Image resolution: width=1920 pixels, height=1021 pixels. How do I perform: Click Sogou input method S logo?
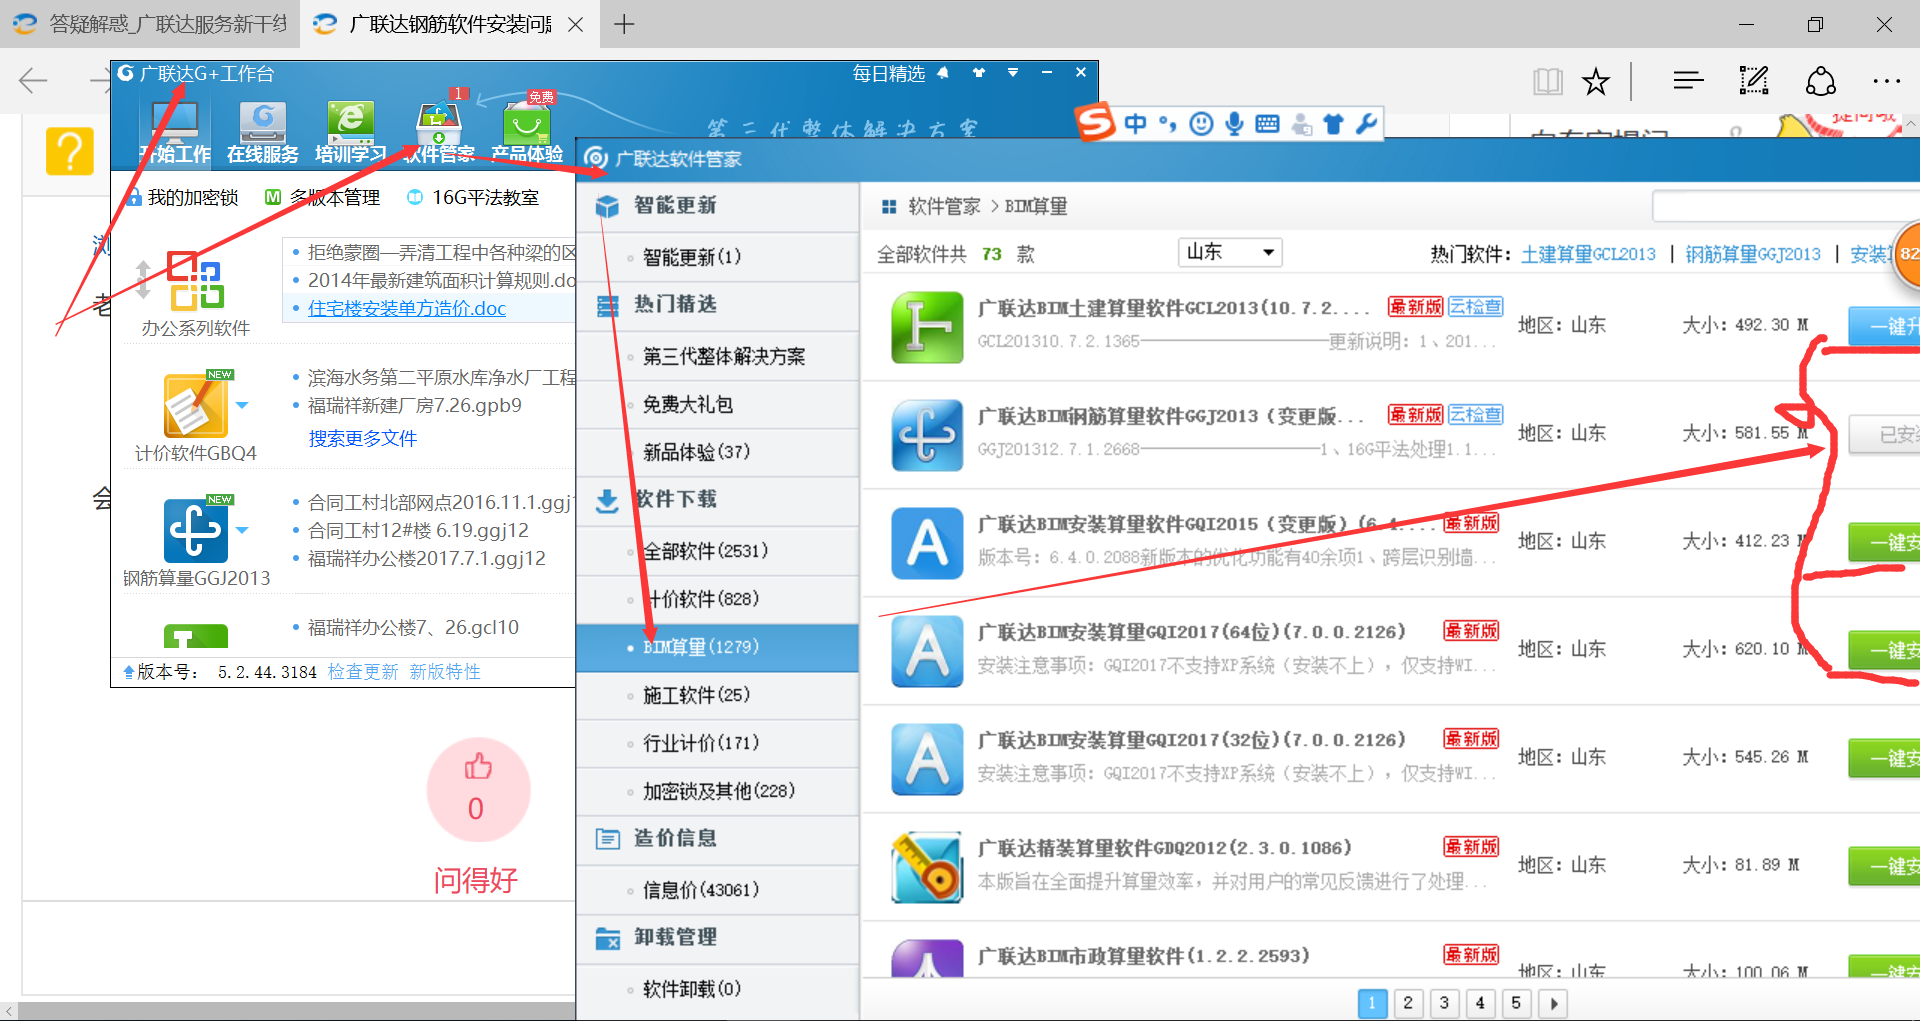click(x=1096, y=123)
